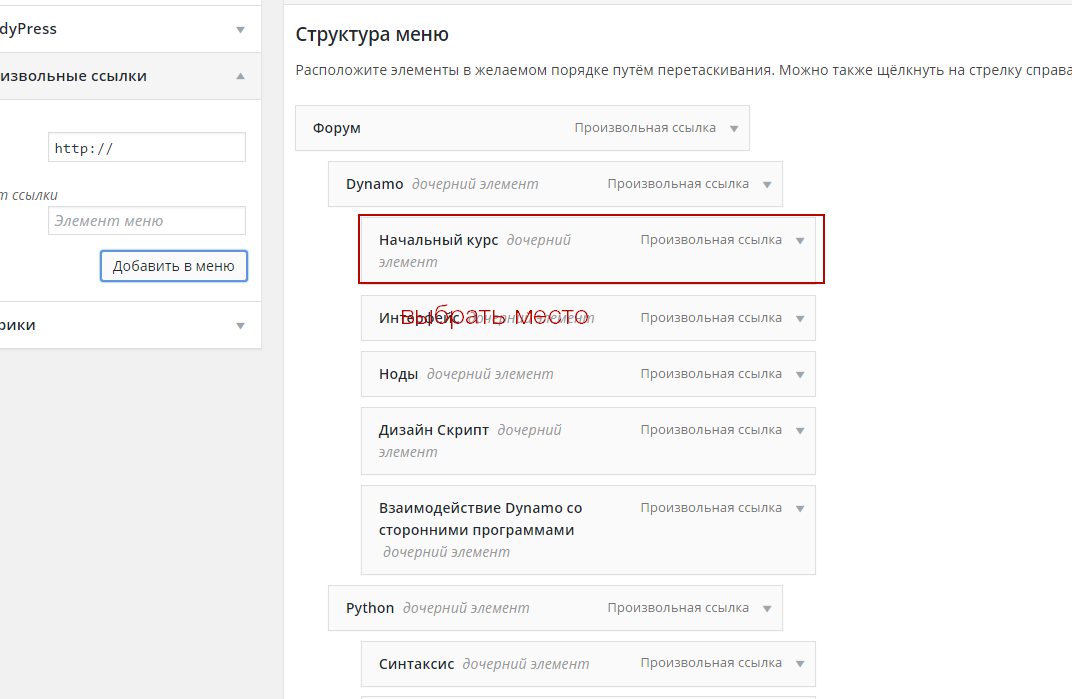
Task: Click Произвольная ссылка label in the Python row
Action: [678, 608]
